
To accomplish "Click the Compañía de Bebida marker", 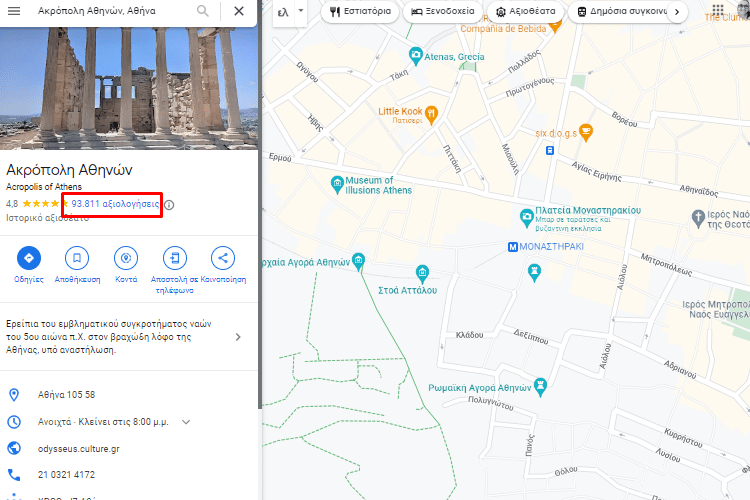I will [x=555, y=26].
